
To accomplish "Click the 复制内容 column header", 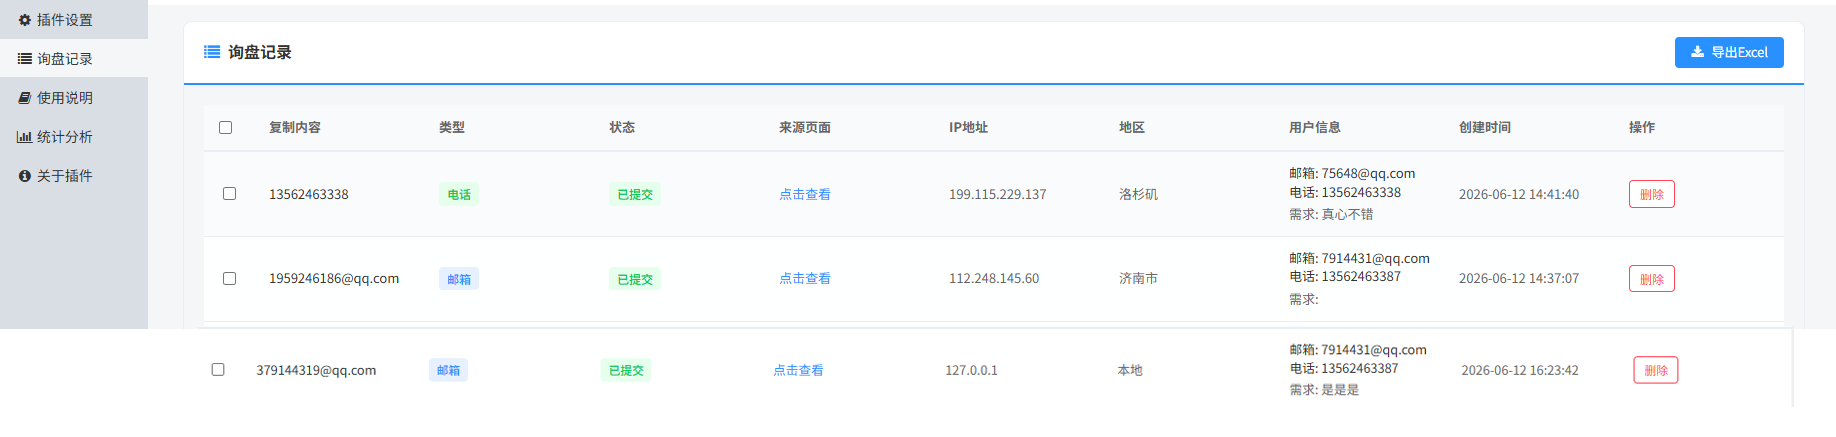I will pyautogui.click(x=295, y=127).
